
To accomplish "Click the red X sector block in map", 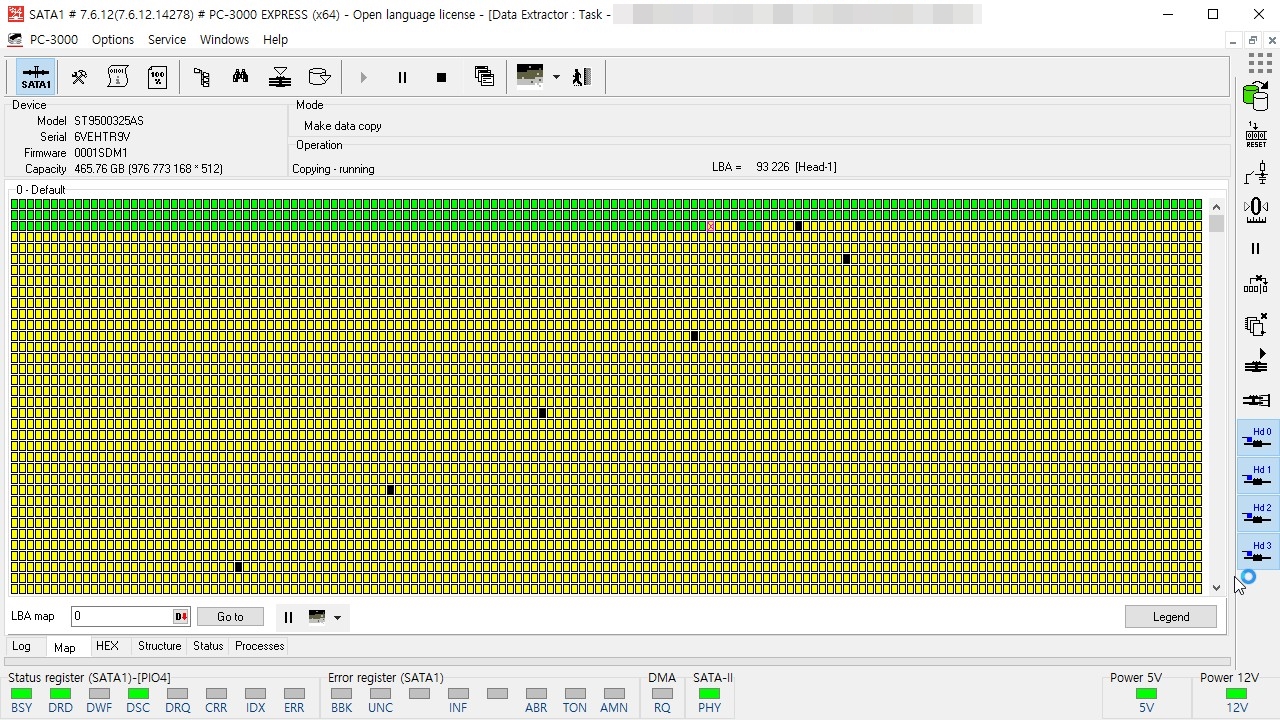I will [711, 227].
